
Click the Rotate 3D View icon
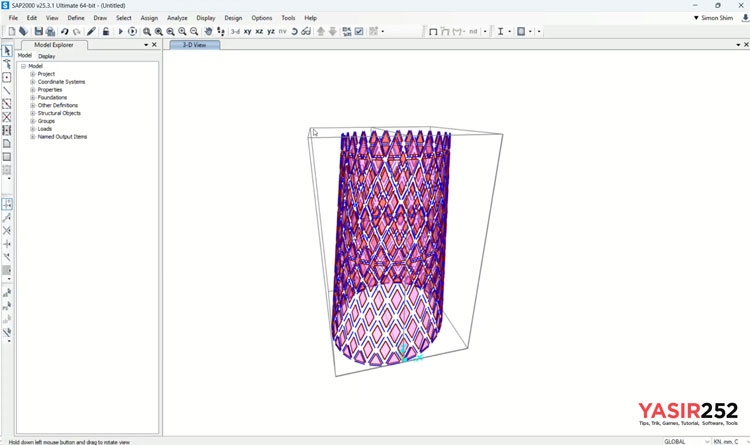click(295, 32)
